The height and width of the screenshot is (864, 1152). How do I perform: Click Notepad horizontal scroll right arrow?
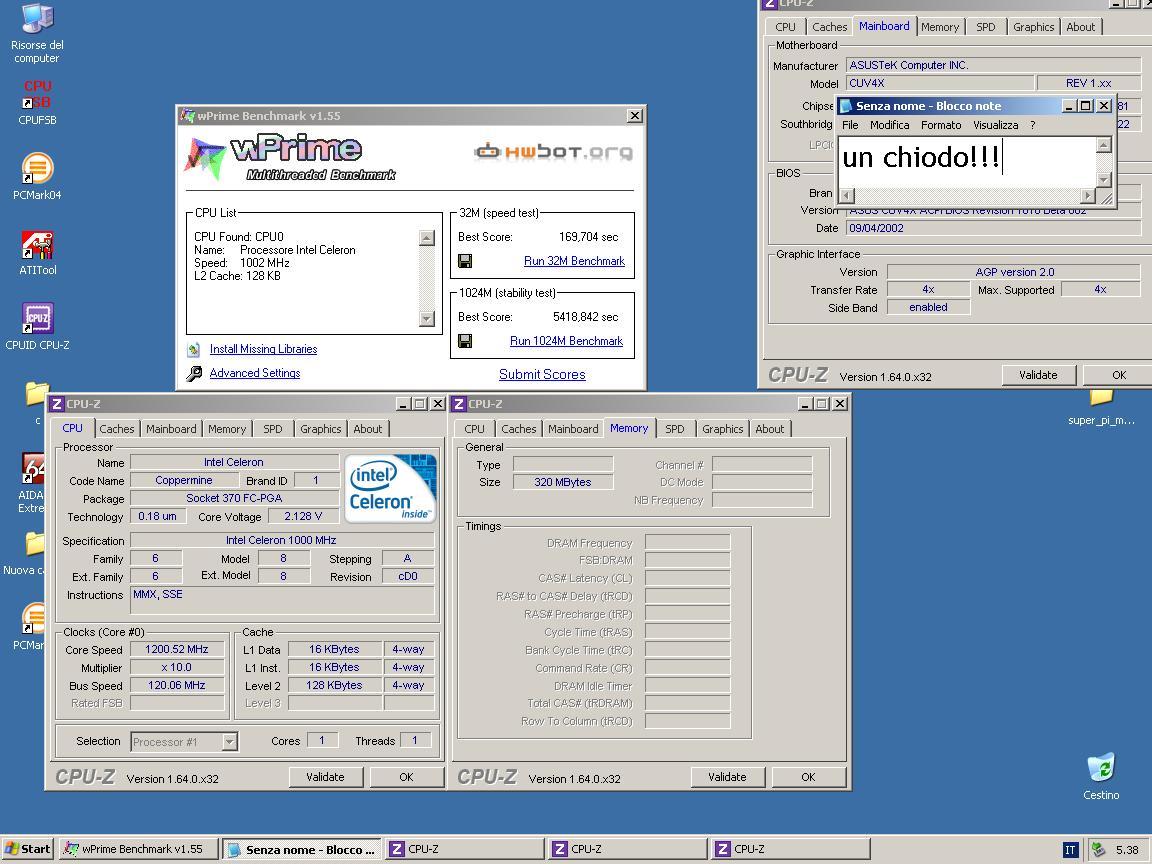(1087, 195)
